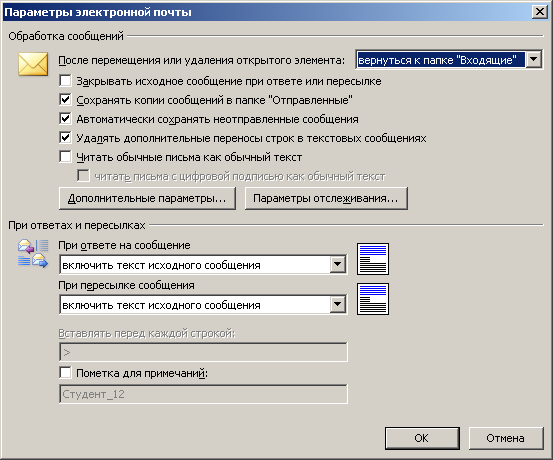Click the Студент_12 annotation name field

[203, 394]
